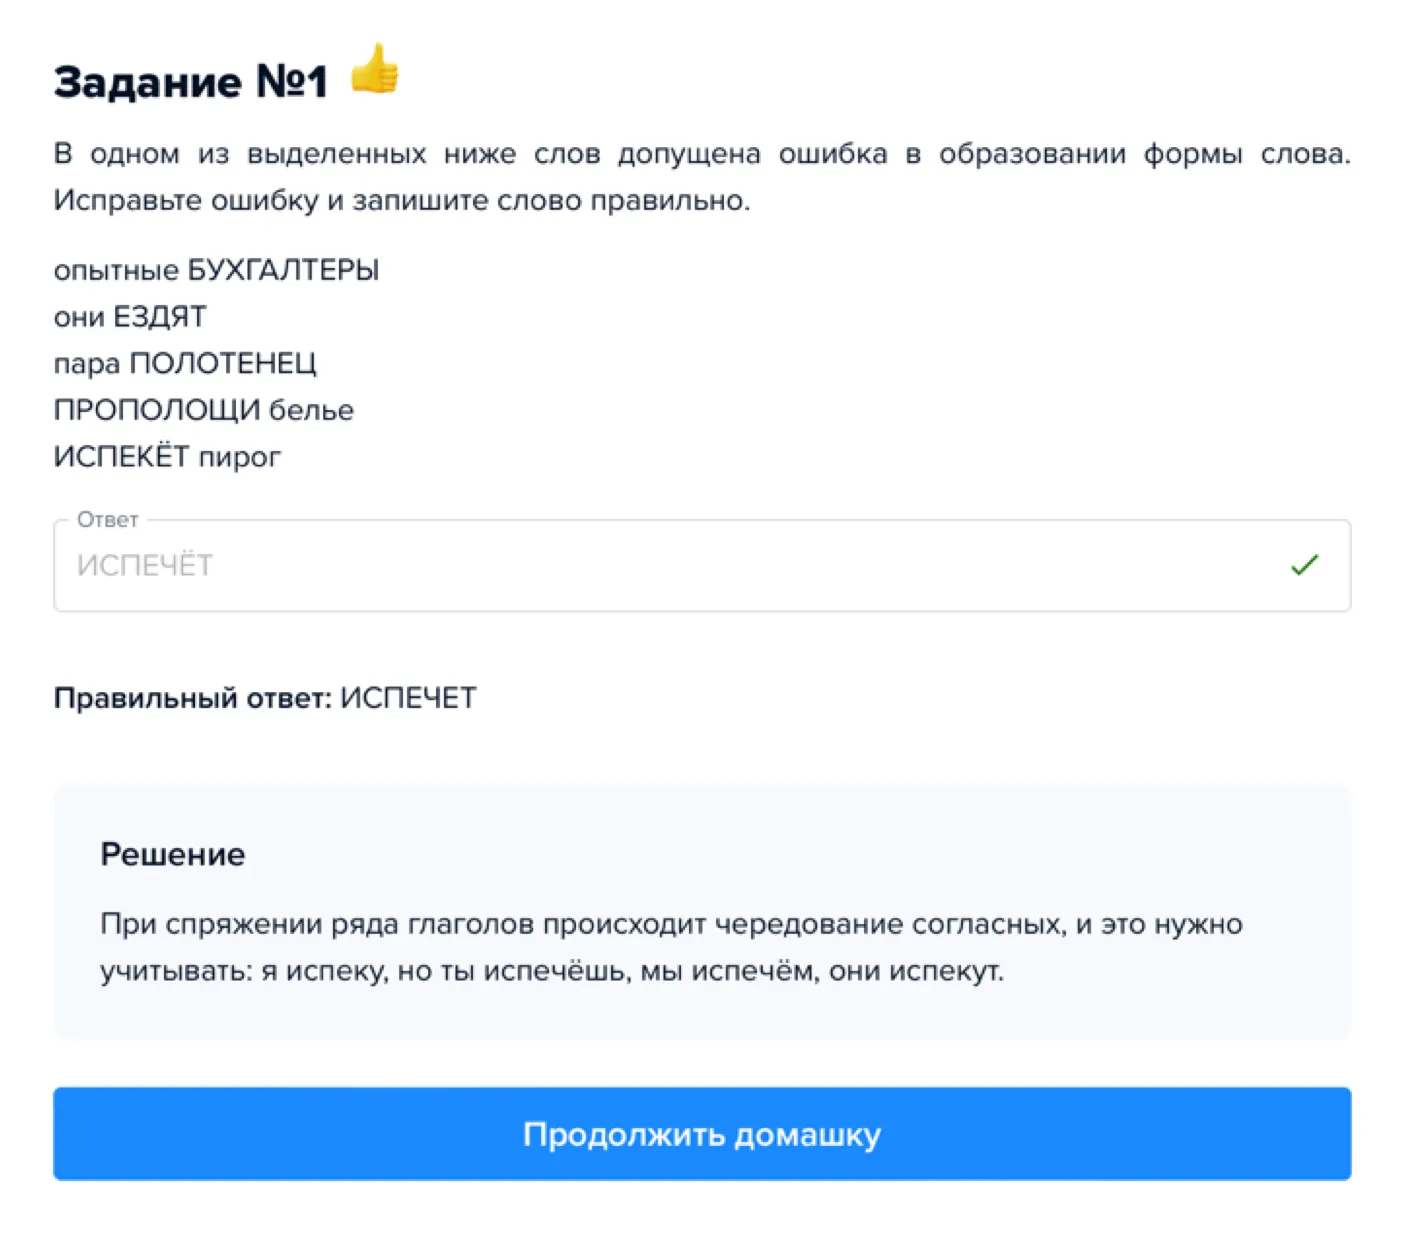Click the thumbs-up emoji icon
This screenshot has height=1239, width=1404.
click(375, 69)
